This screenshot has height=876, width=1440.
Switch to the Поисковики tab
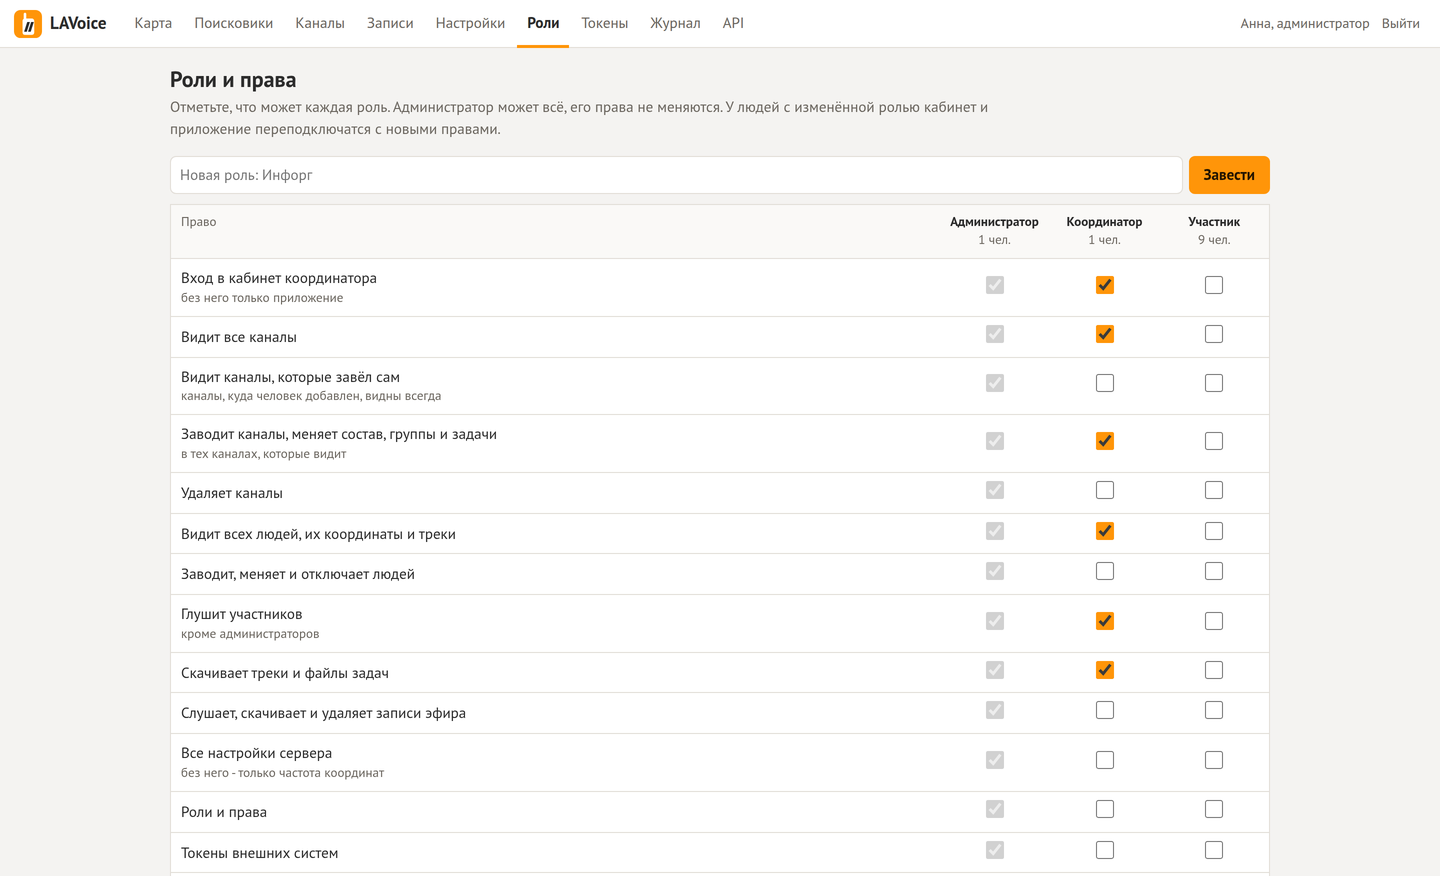[234, 23]
